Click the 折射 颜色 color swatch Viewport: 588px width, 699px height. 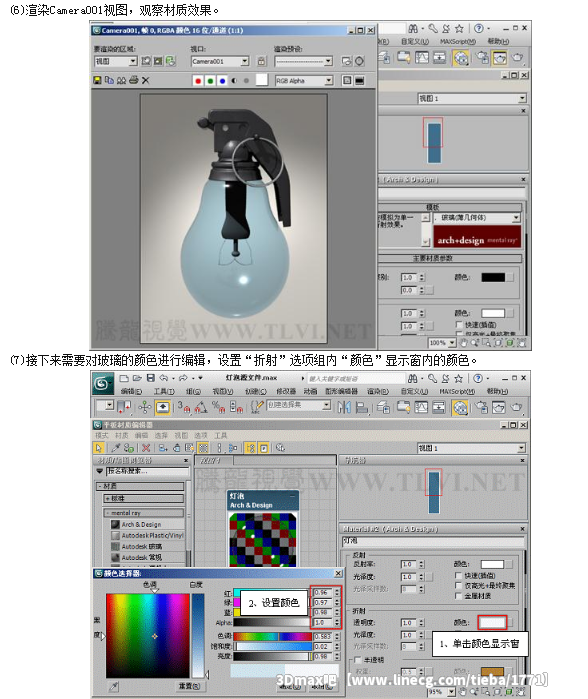pyautogui.click(x=492, y=622)
